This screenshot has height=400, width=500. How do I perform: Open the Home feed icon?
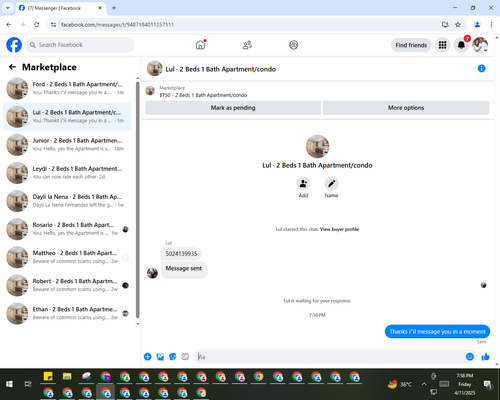click(x=200, y=45)
